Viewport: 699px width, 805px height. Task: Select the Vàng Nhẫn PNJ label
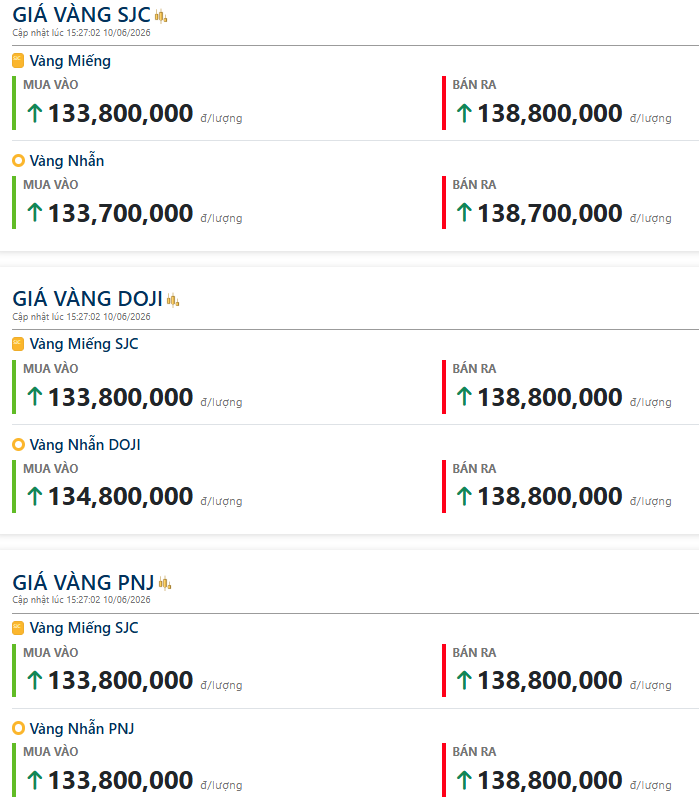tap(82, 729)
